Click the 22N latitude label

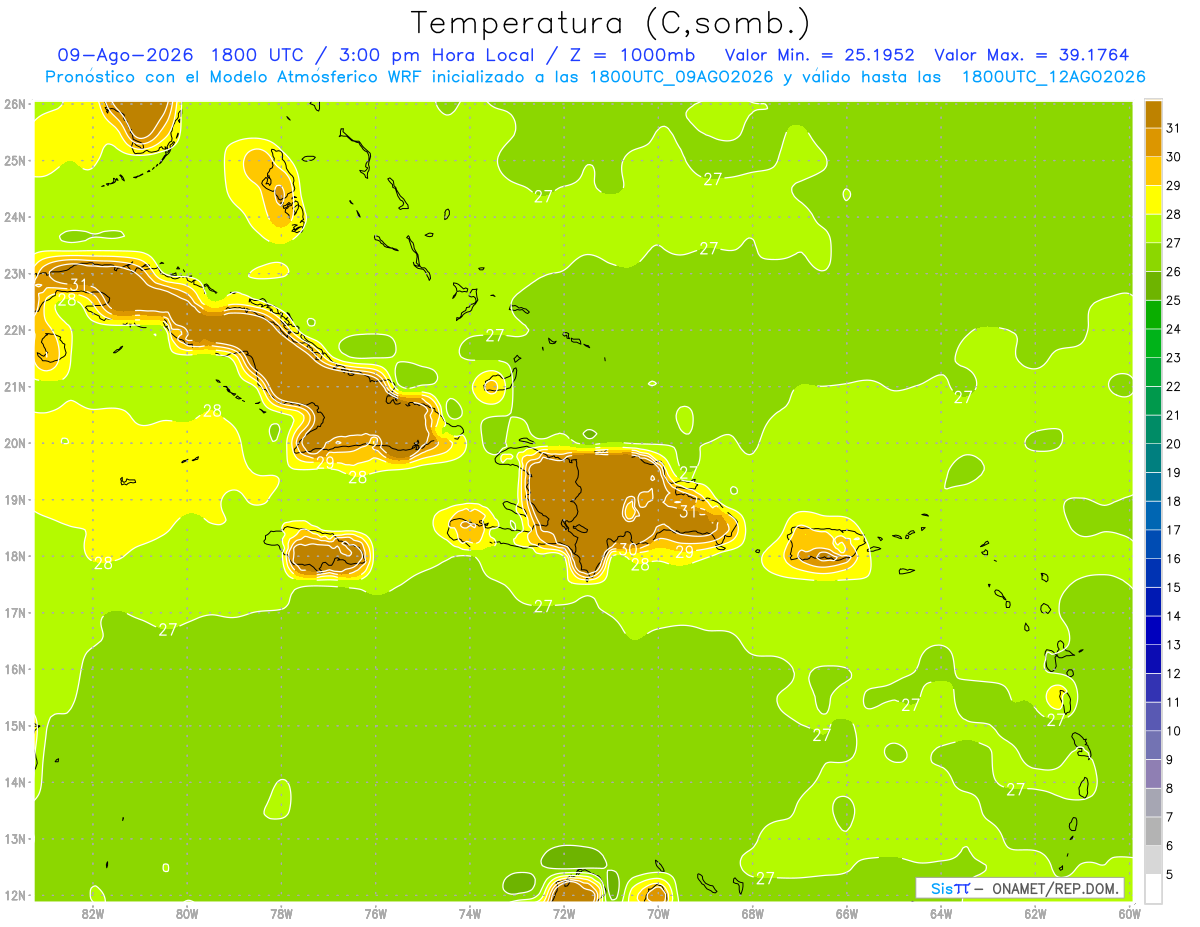coord(15,329)
